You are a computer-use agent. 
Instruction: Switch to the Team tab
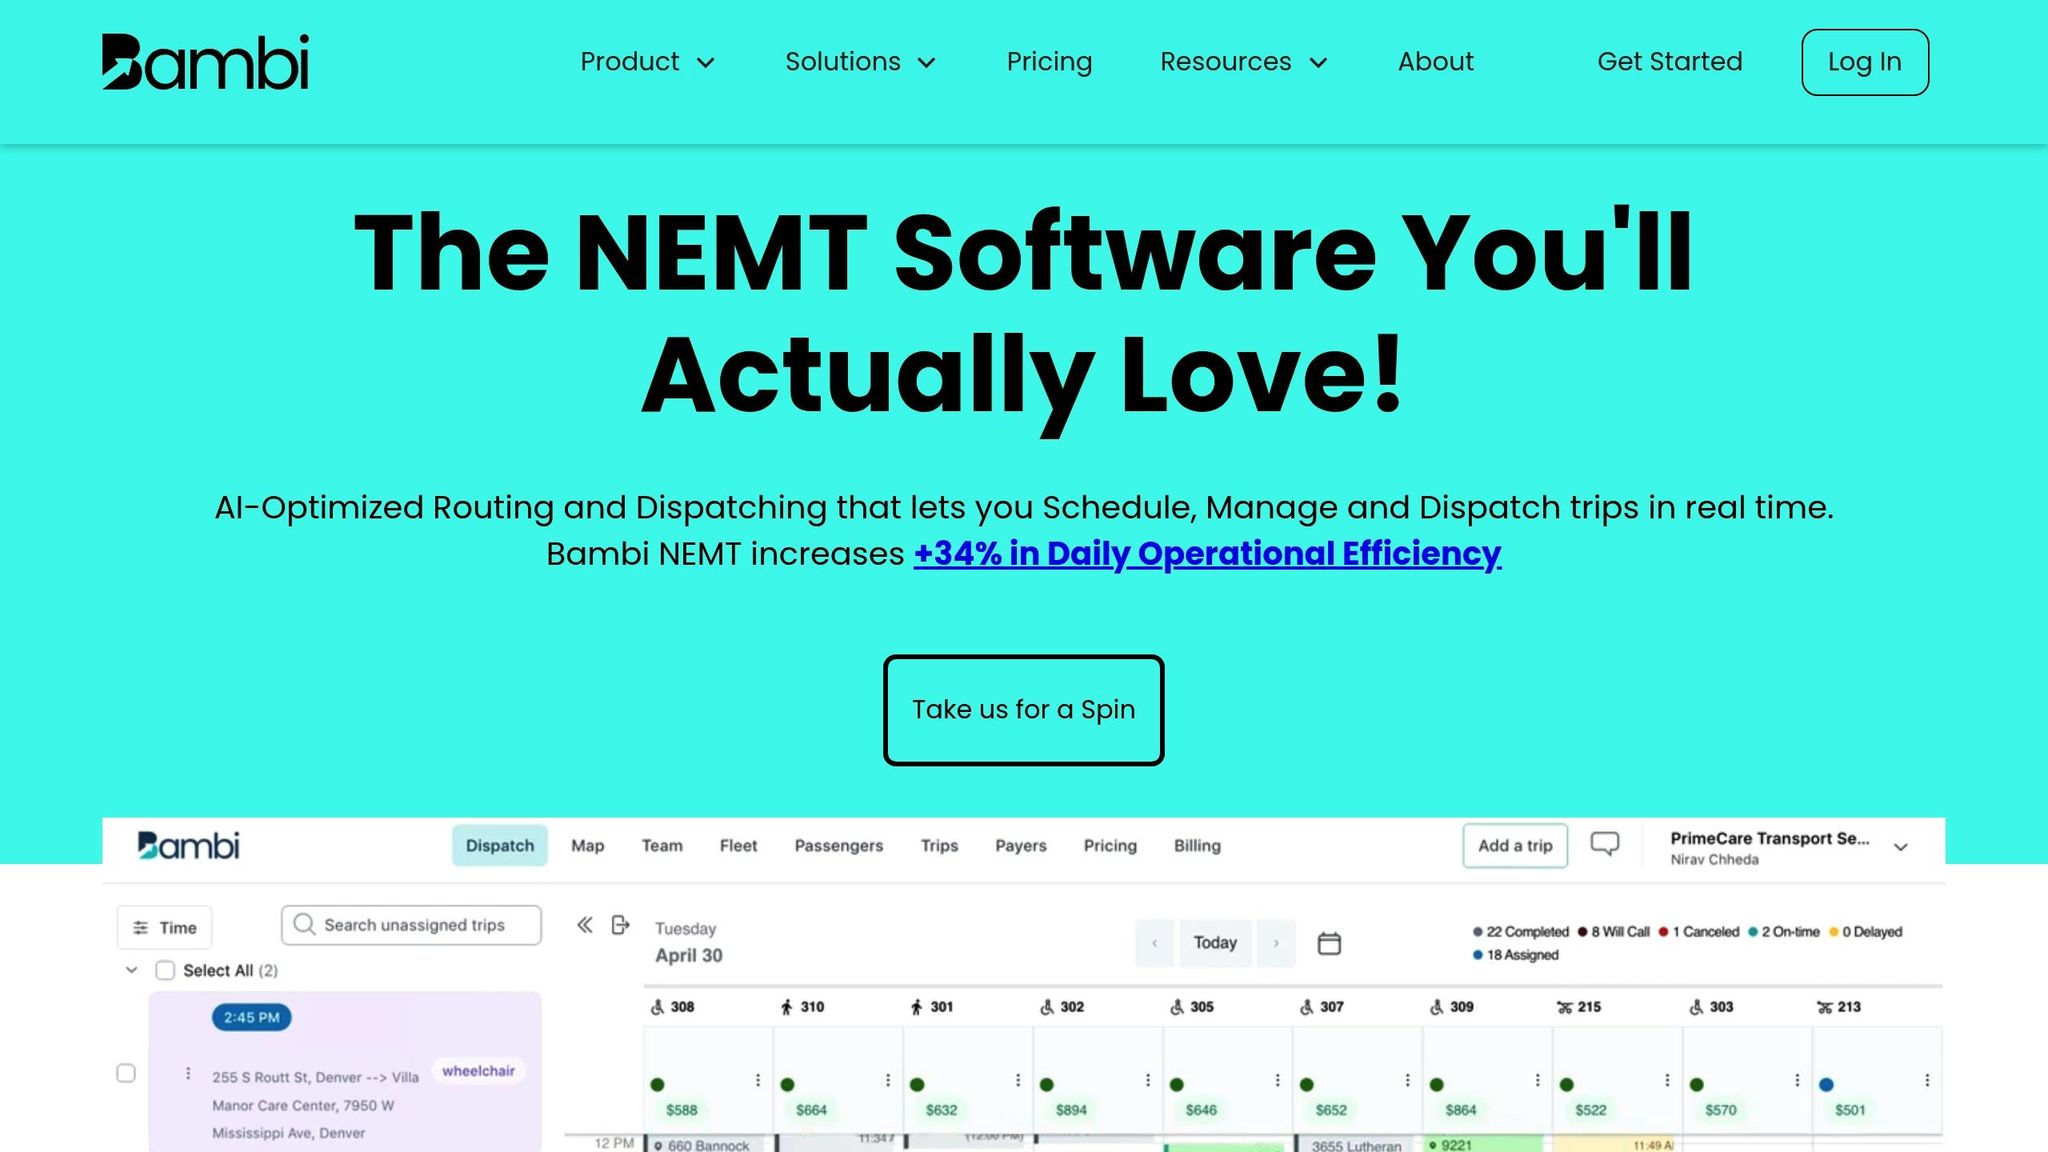(662, 846)
